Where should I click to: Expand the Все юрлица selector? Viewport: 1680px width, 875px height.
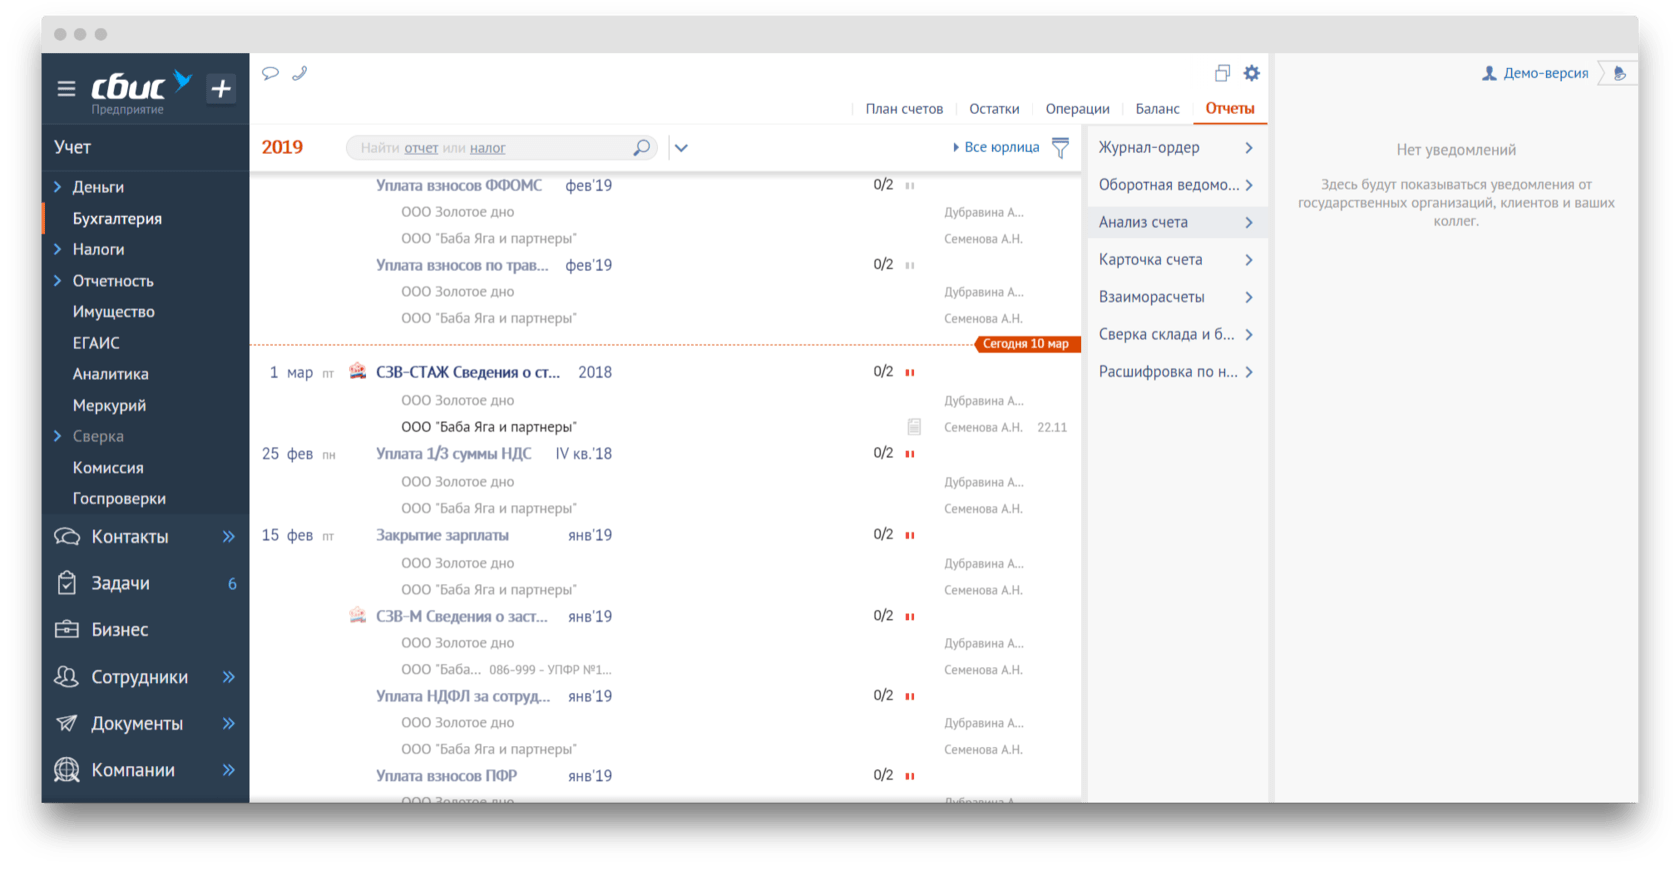click(995, 147)
